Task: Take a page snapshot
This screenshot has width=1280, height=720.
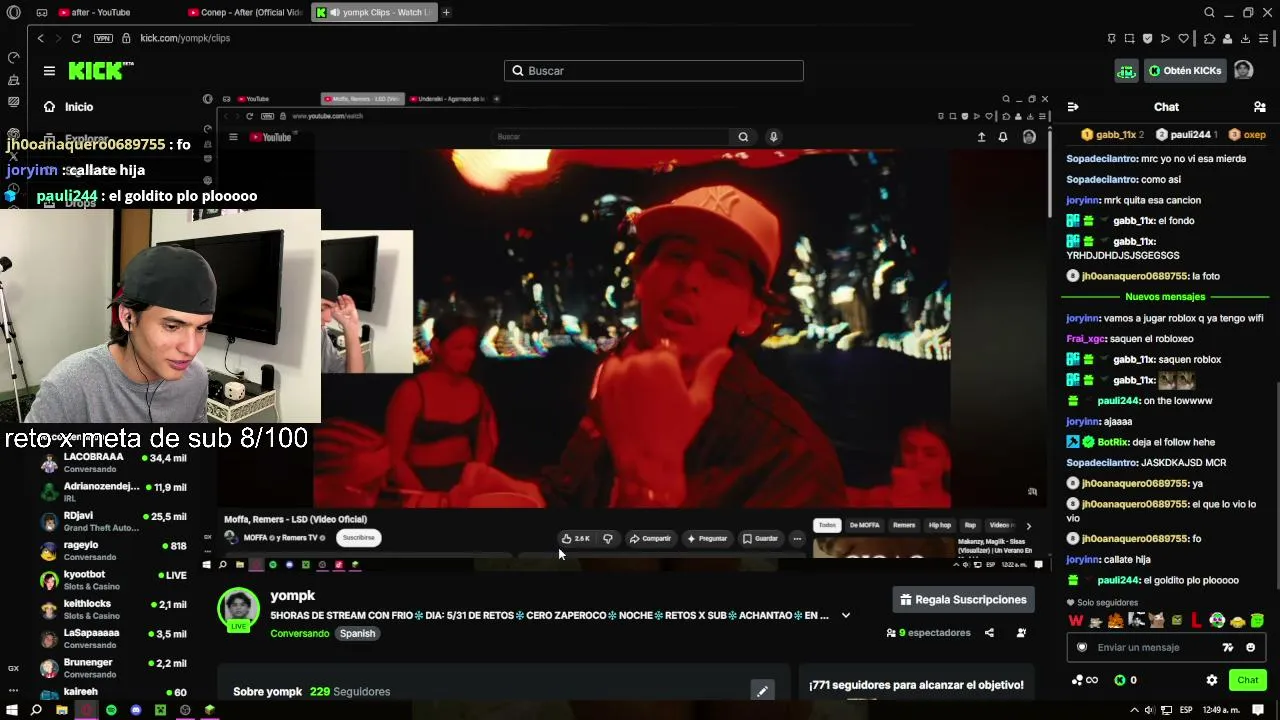Action: 1129,38
